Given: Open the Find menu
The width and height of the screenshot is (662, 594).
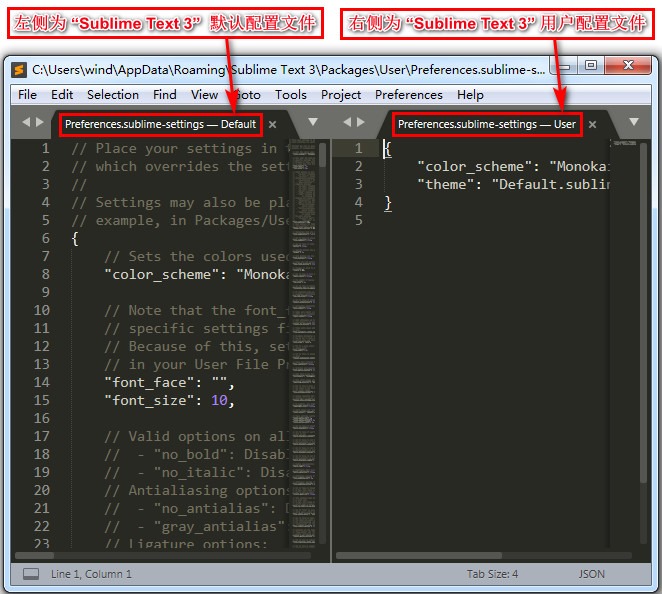Looking at the screenshot, I should [x=165, y=95].
